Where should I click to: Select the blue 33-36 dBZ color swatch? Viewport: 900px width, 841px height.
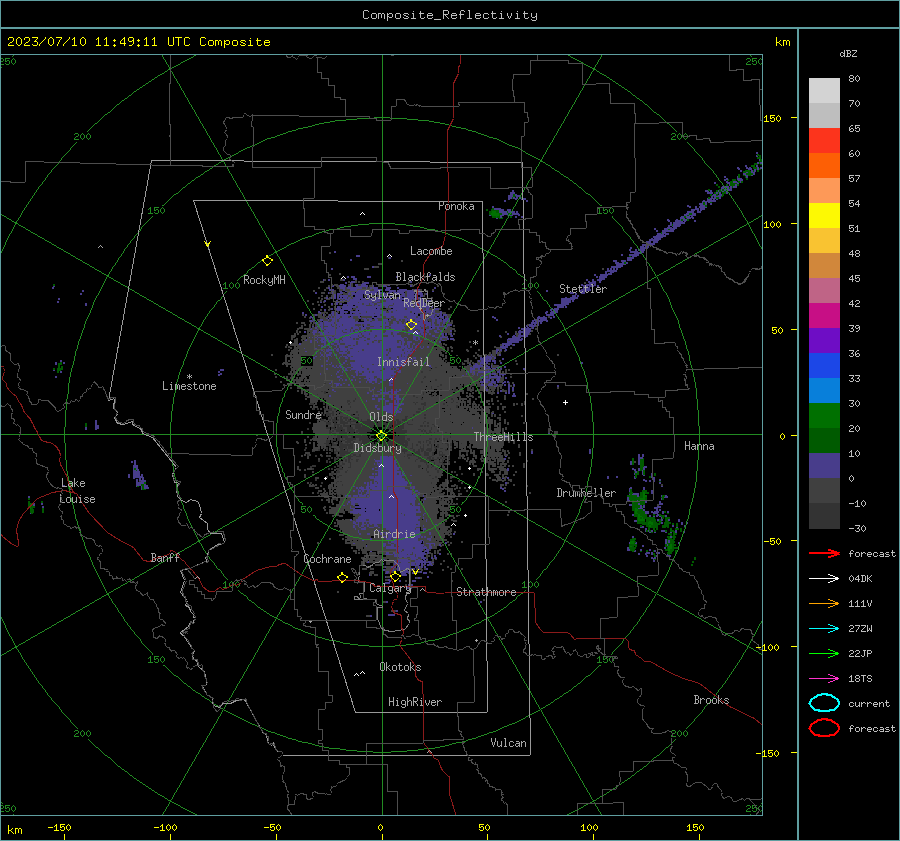tap(824, 366)
